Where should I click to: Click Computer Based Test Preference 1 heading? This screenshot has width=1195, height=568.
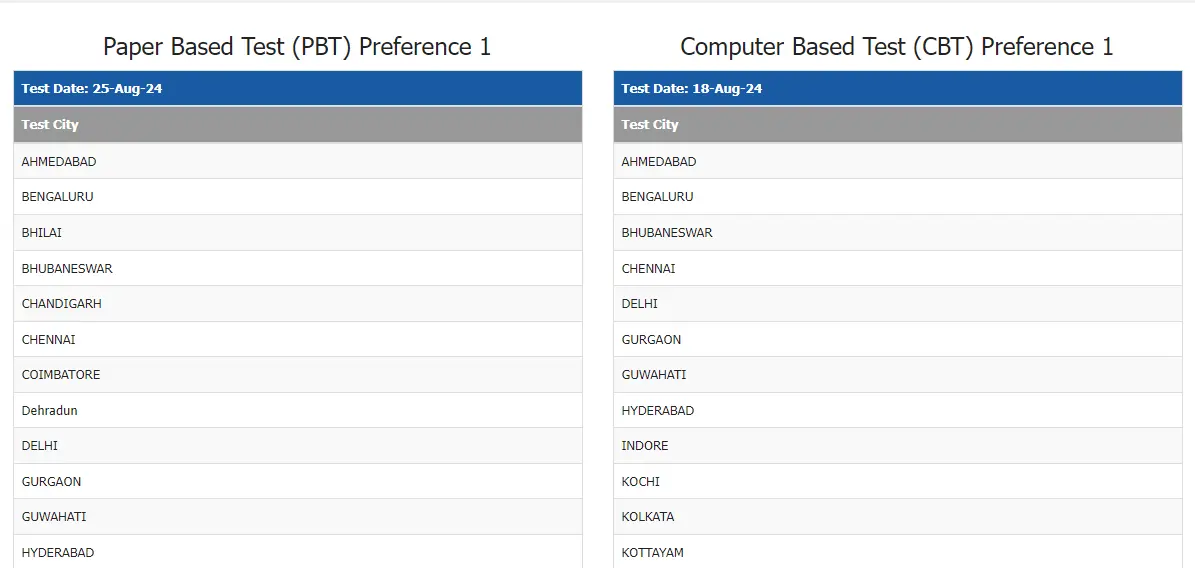click(897, 46)
